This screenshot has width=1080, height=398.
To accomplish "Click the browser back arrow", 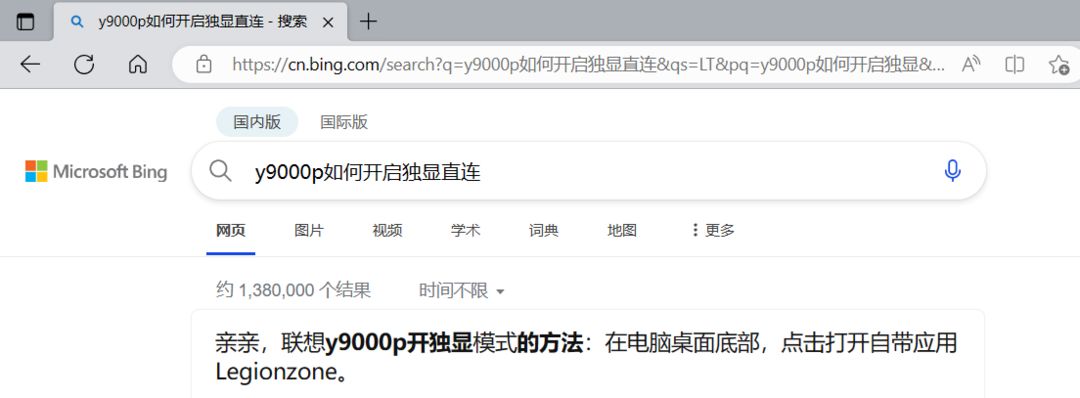I will click(x=30, y=65).
